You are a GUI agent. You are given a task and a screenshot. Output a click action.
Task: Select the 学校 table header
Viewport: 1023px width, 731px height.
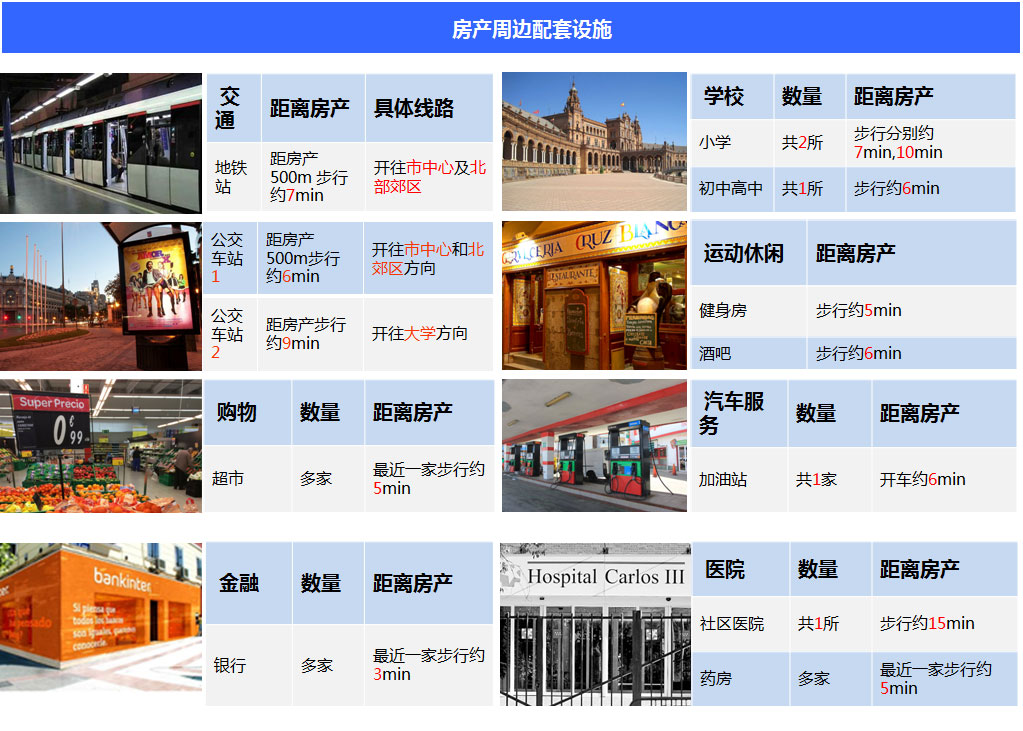730,97
